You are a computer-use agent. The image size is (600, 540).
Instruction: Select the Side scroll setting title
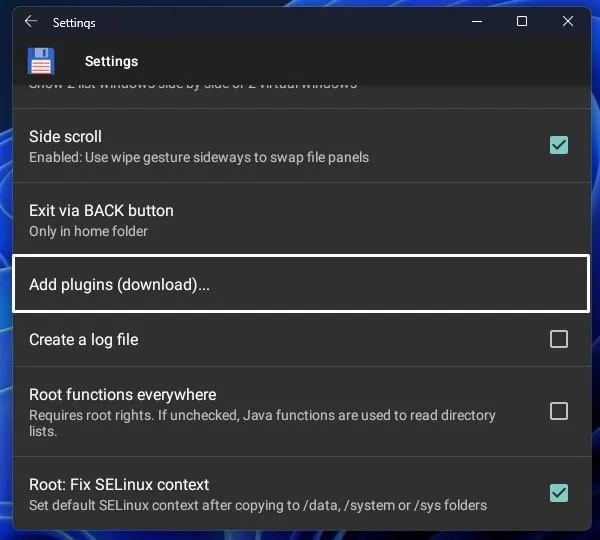click(65, 137)
